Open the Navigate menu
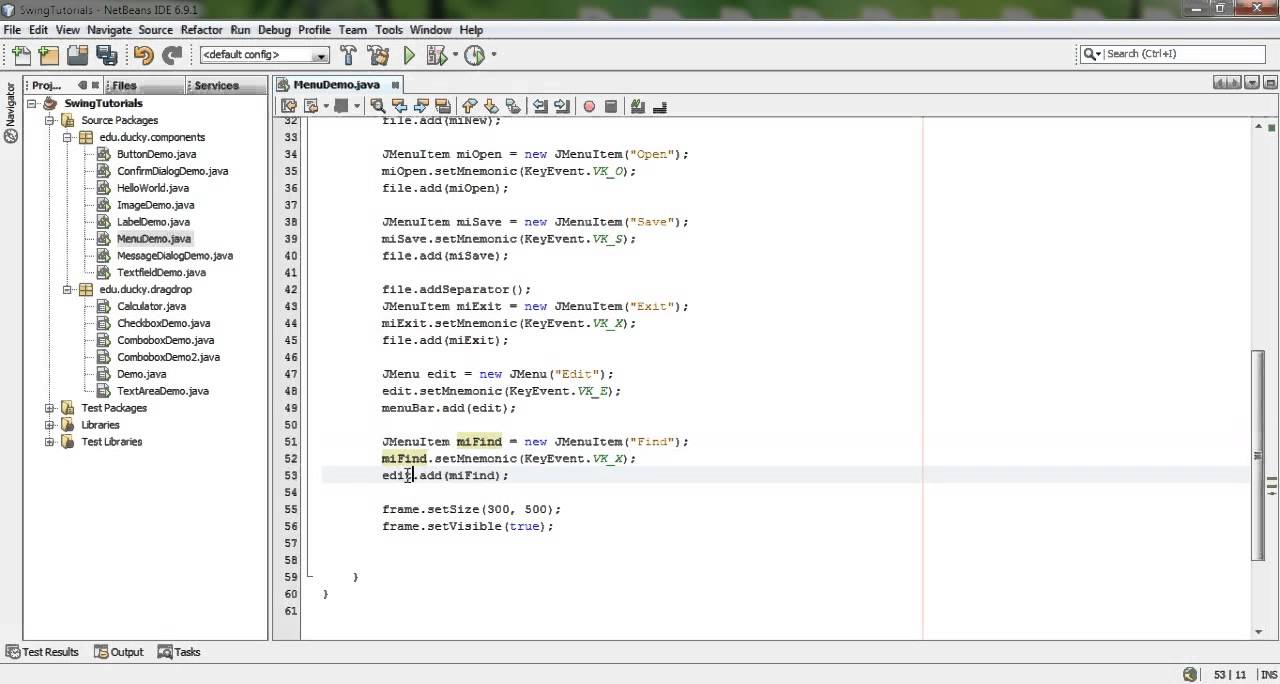Screen dimensions: 1280x684 [109, 30]
